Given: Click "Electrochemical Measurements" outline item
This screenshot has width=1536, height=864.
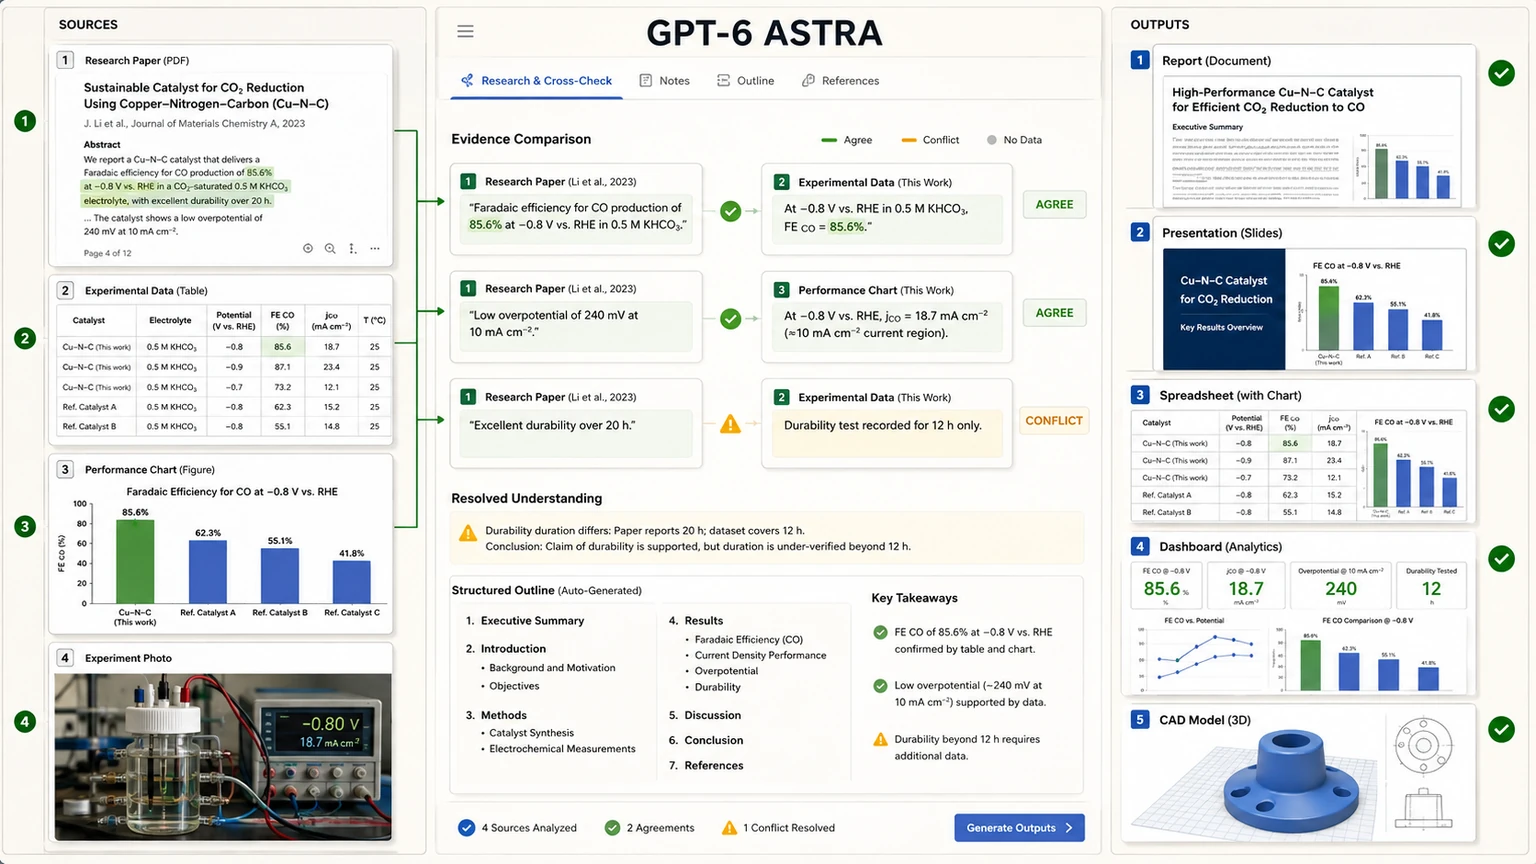Looking at the screenshot, I should click(562, 749).
